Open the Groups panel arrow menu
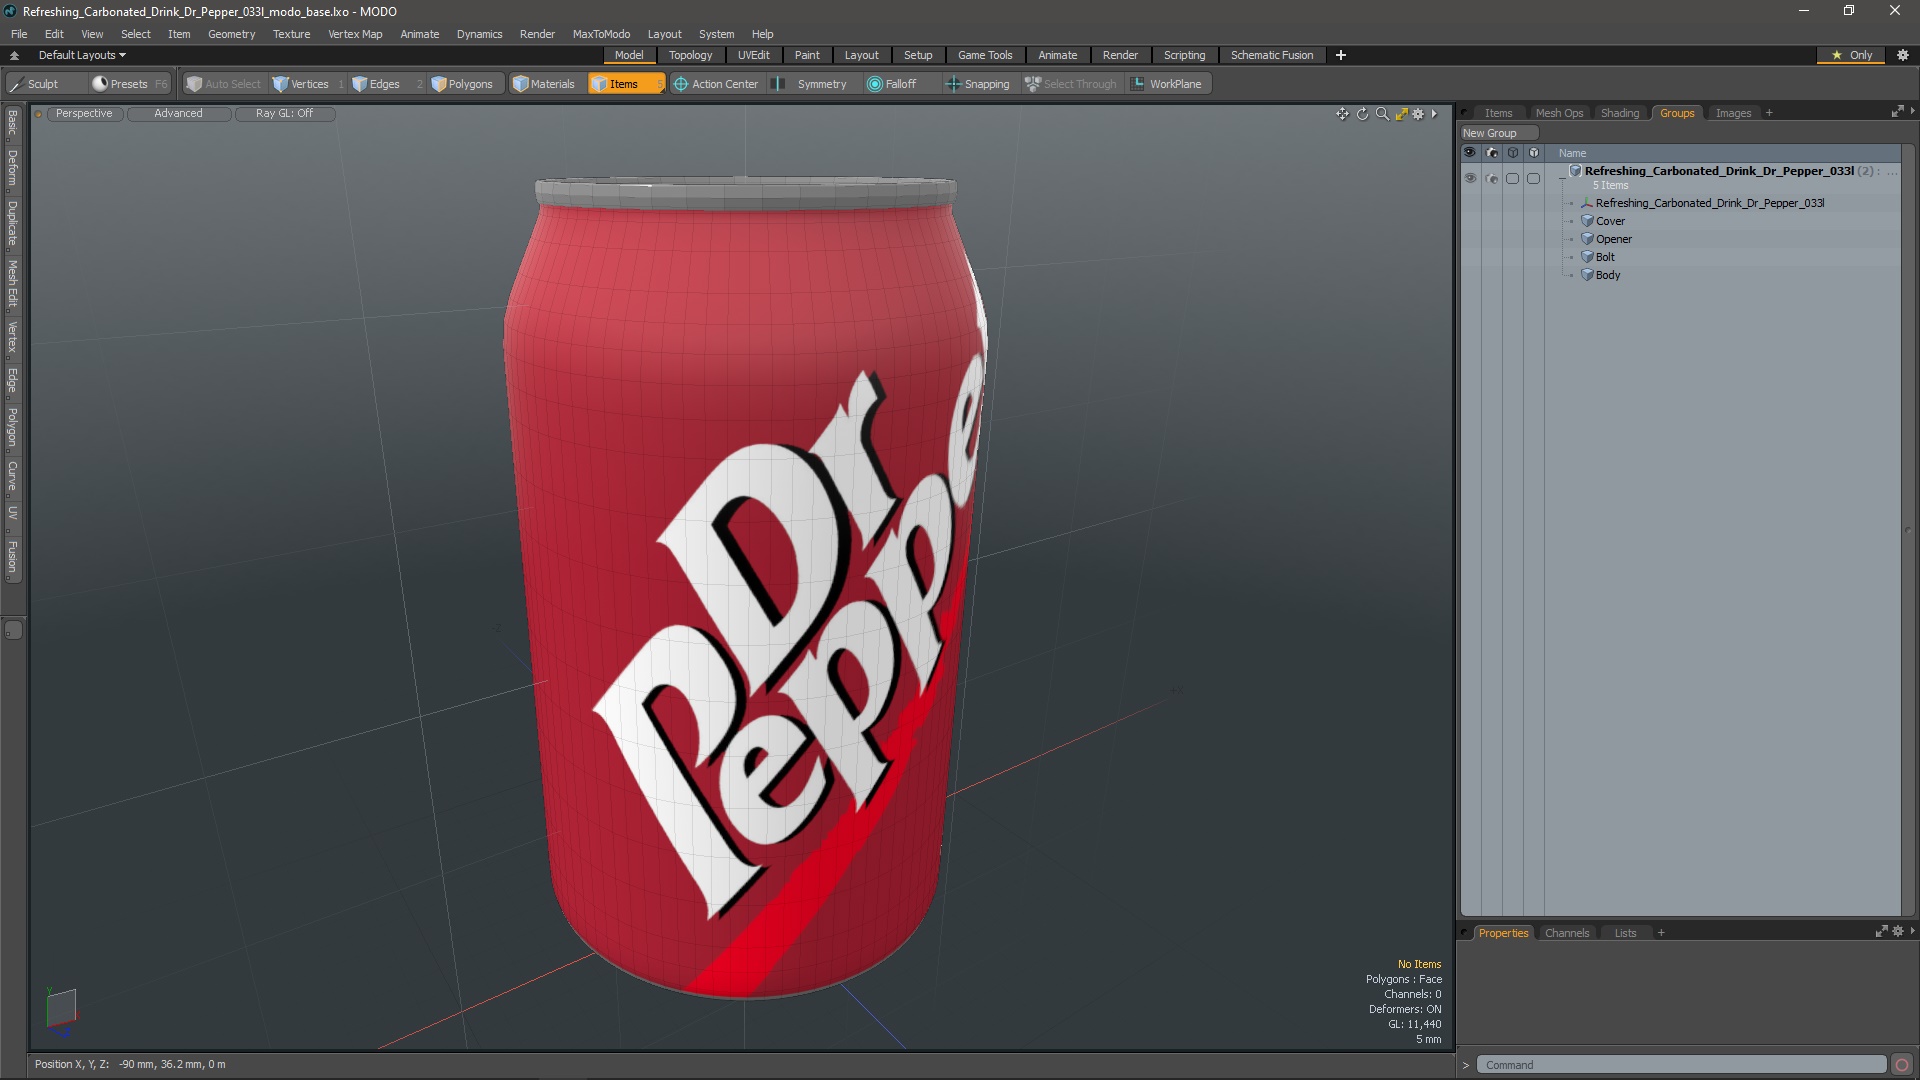This screenshot has height=1080, width=1920. 1912,112
